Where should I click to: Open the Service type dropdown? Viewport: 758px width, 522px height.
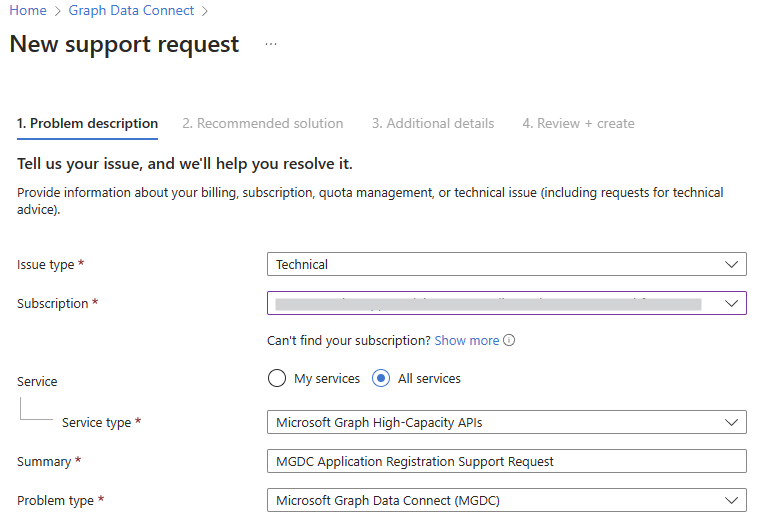tap(507, 422)
